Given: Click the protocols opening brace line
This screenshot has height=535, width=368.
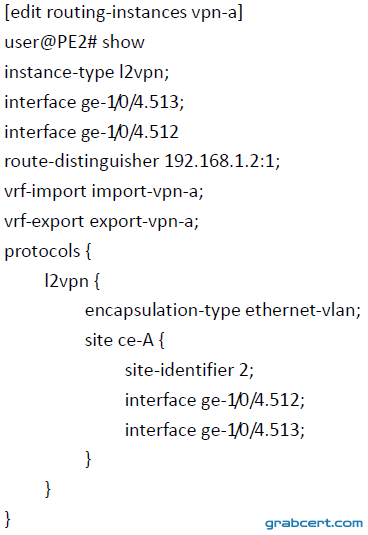Looking at the screenshot, I should coord(48,251).
